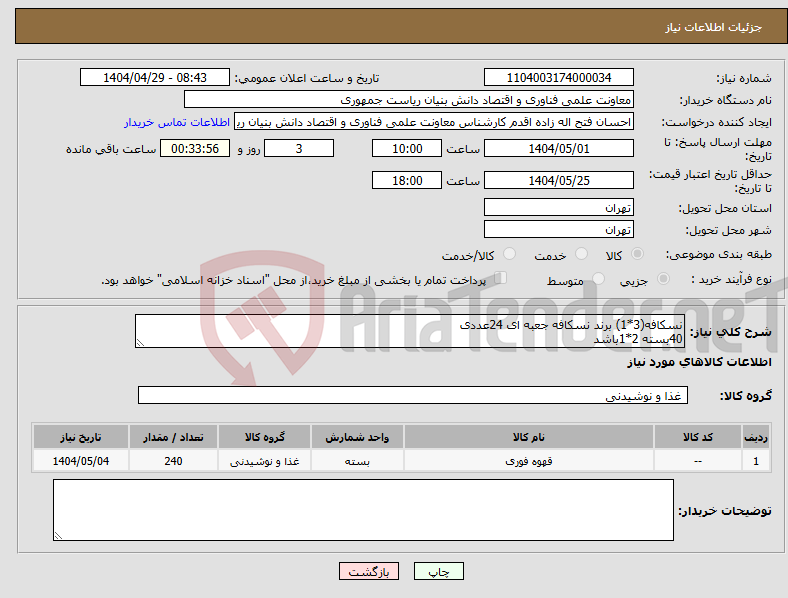Click the واحد شمارش column header

tap(357, 437)
